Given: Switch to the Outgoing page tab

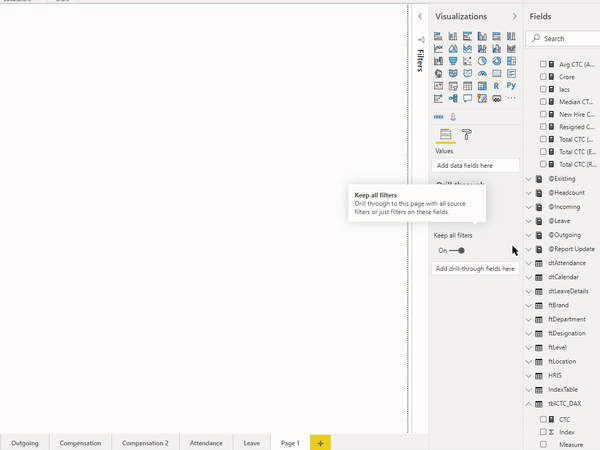Looking at the screenshot, I should coord(24,443).
